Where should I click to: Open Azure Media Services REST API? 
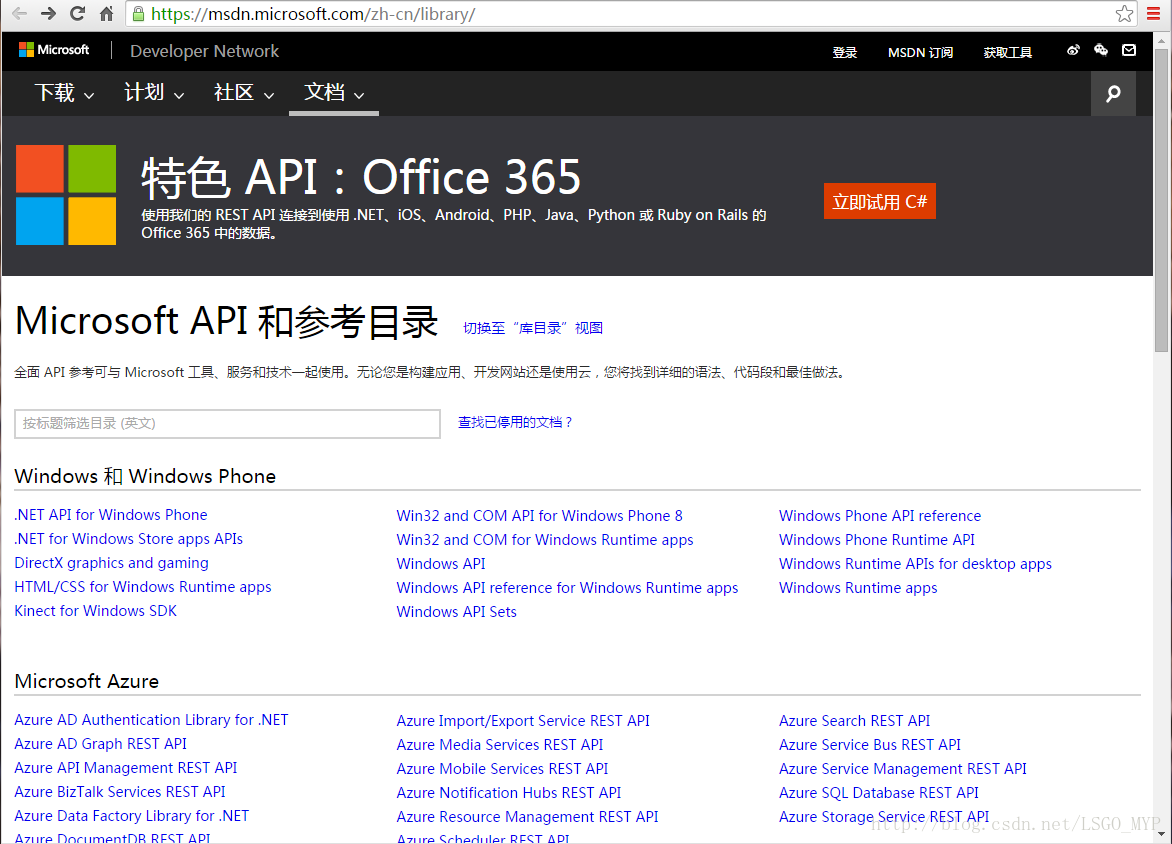pos(500,745)
